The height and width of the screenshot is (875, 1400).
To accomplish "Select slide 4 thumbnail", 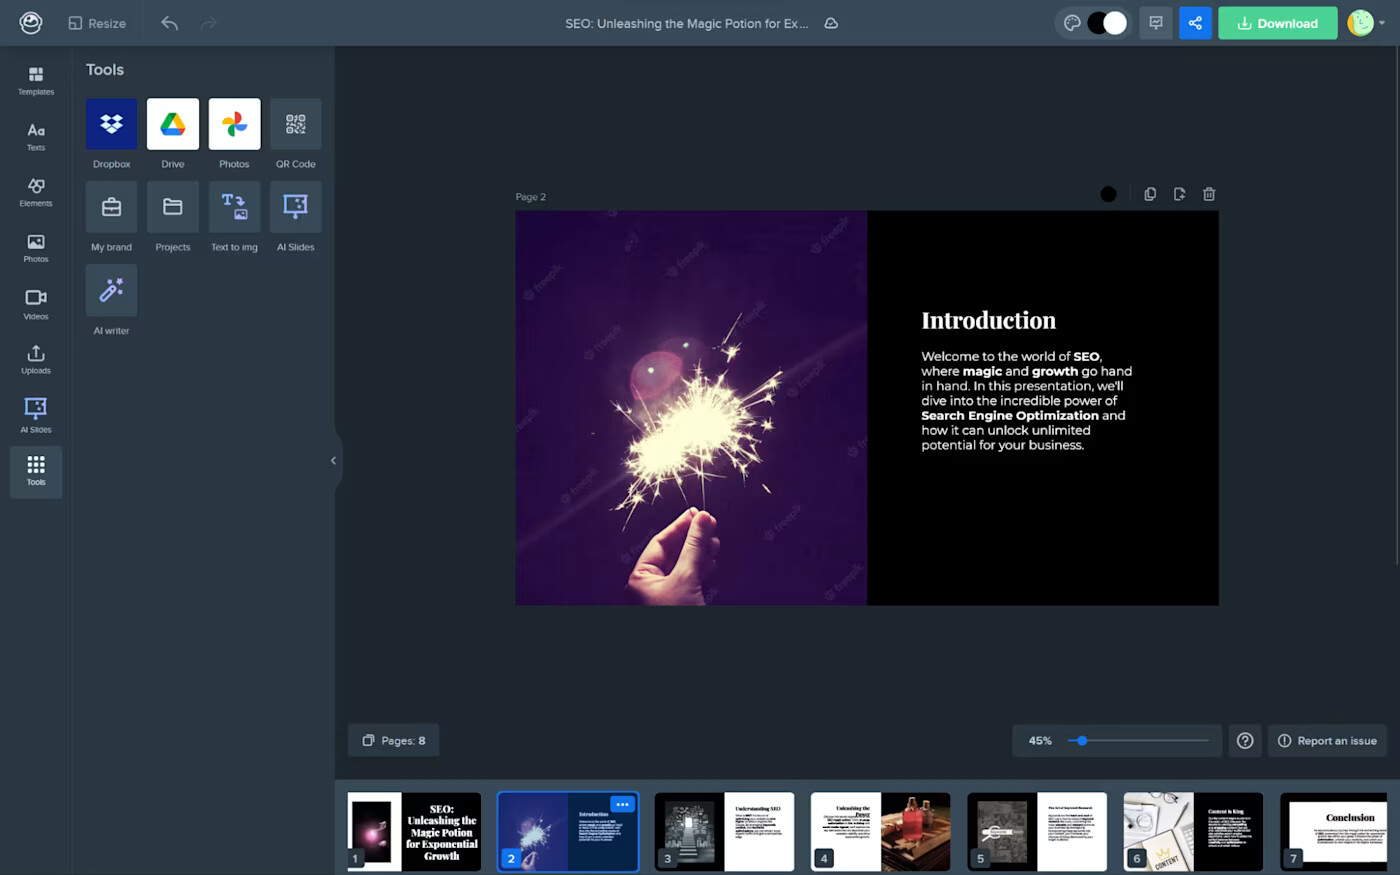I will click(x=880, y=831).
